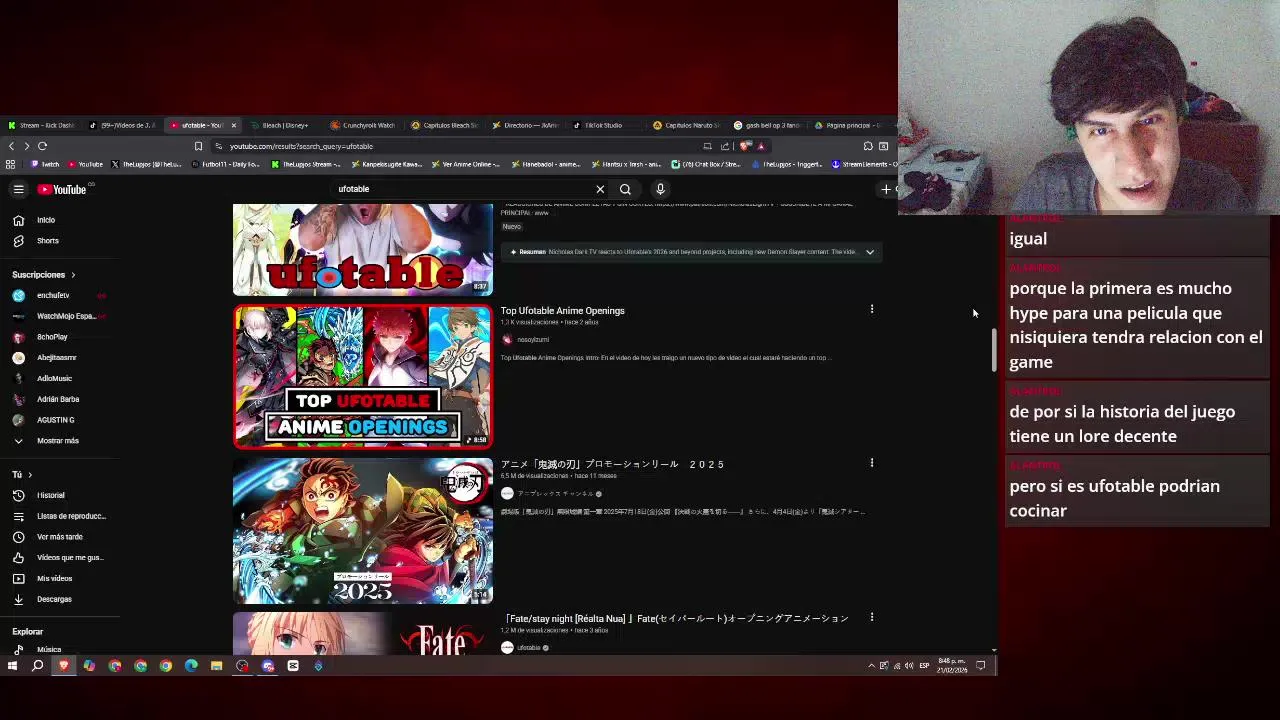Open the StreamElements bookmark
The image size is (1280, 720).
(x=863, y=164)
